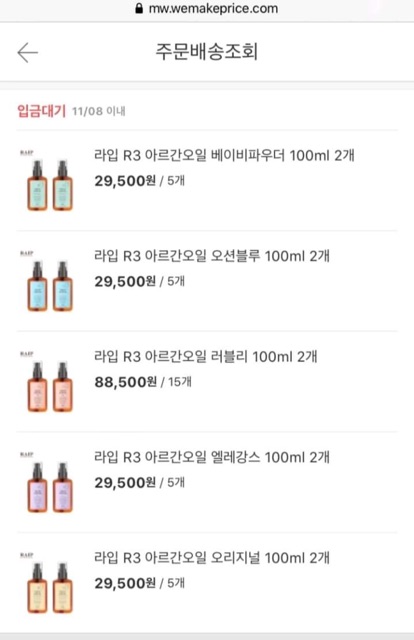Image resolution: width=414 pixels, height=640 pixels.
Task: Select 라입 R3 아르간오일 오션블루 title
Action: [x=212, y=256]
